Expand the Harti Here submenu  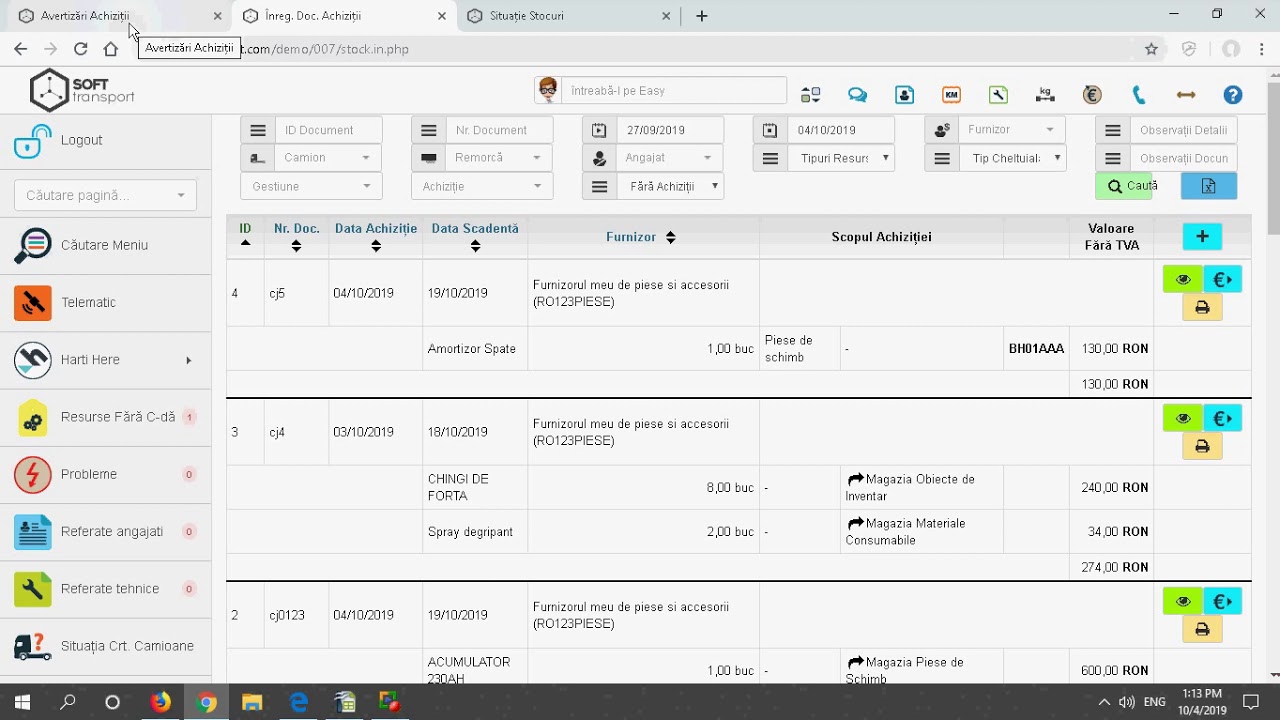[188, 360]
